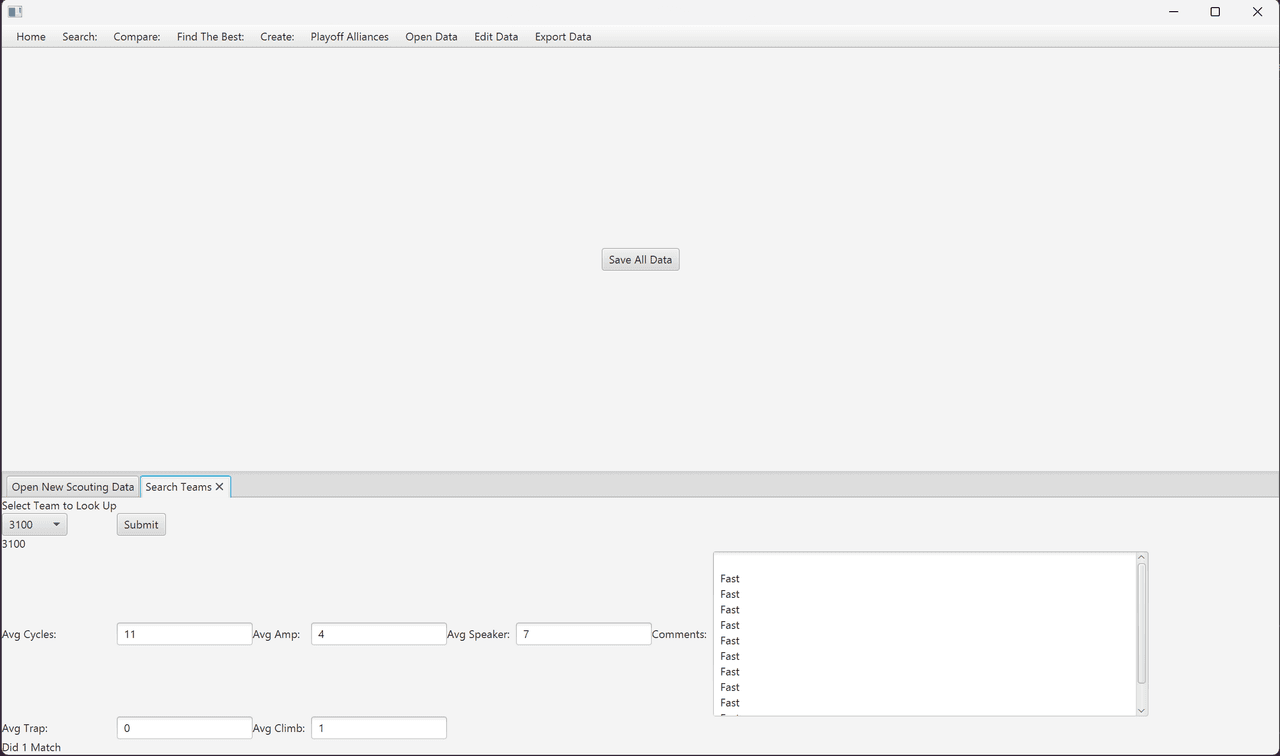Screen dimensions: 1280x756
Task: Click the comments list scrollbar thumb
Action: pos(1142,624)
